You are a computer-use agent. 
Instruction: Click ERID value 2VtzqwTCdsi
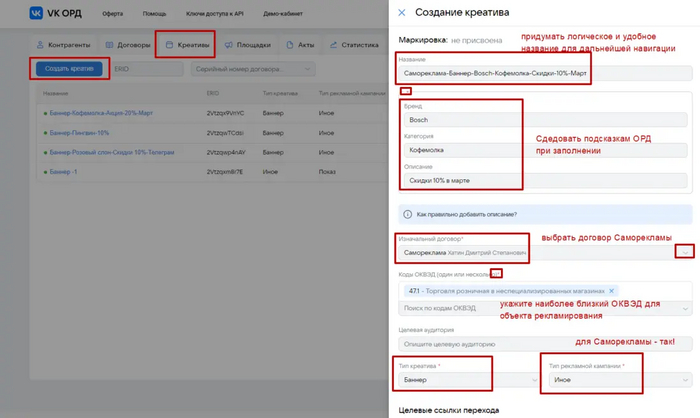click(x=225, y=133)
